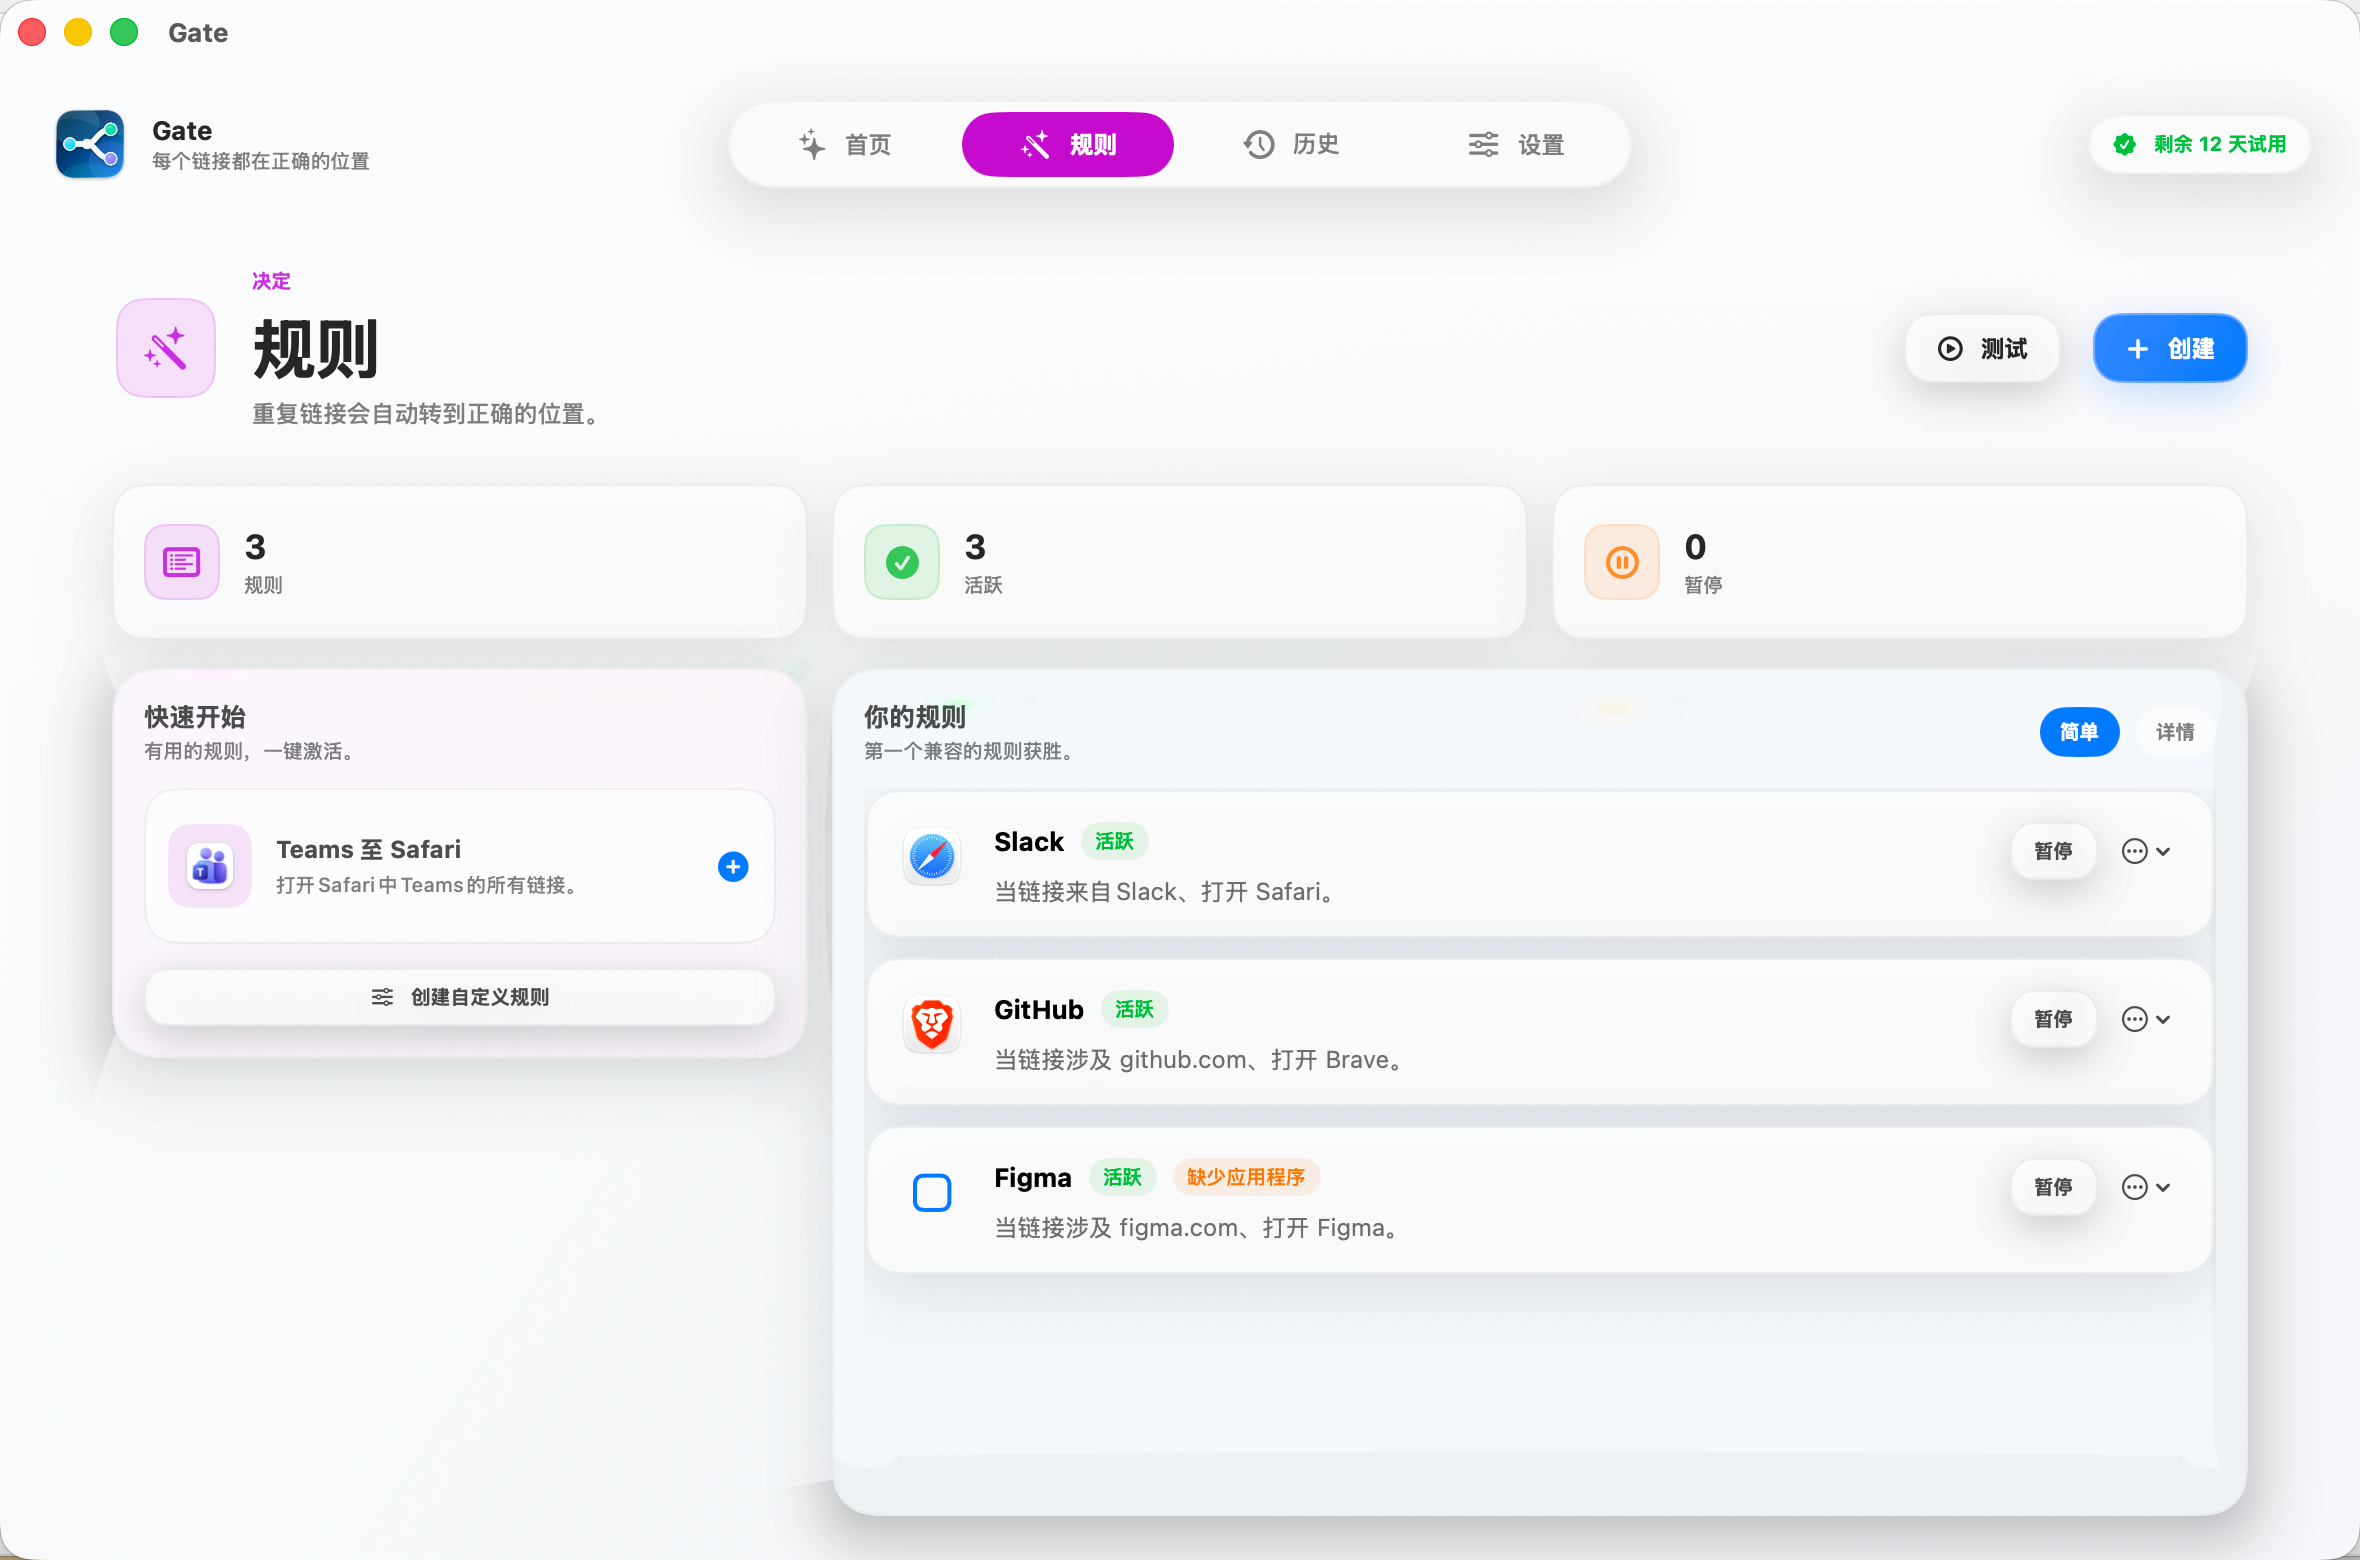Click 创建自定义规则 create custom rule button
The image size is (2360, 1560).
(x=460, y=997)
